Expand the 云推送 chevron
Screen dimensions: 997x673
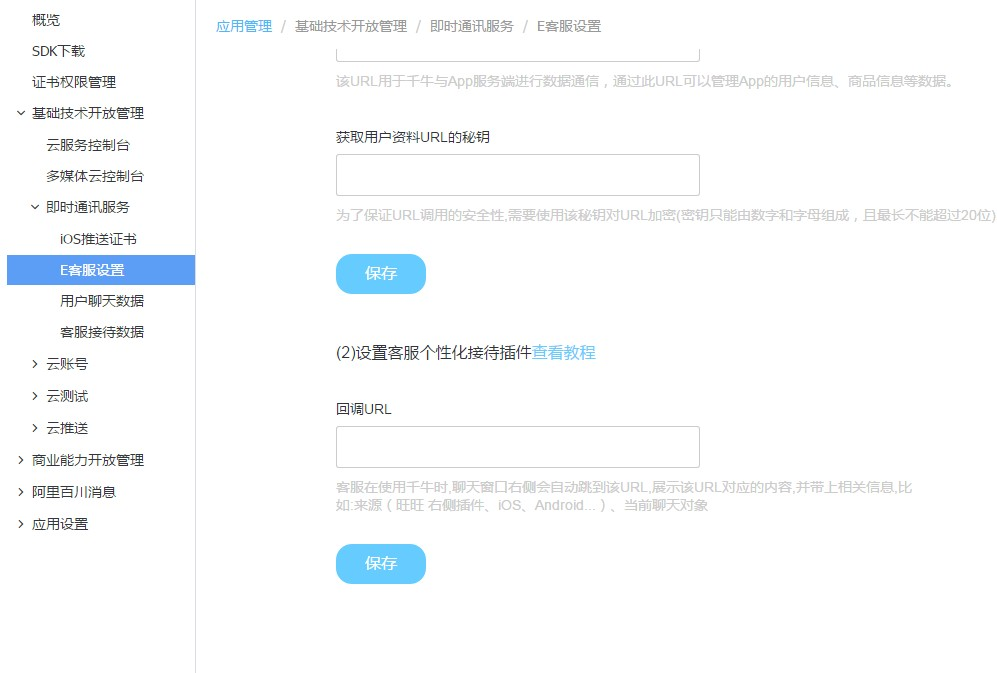click(x=35, y=428)
